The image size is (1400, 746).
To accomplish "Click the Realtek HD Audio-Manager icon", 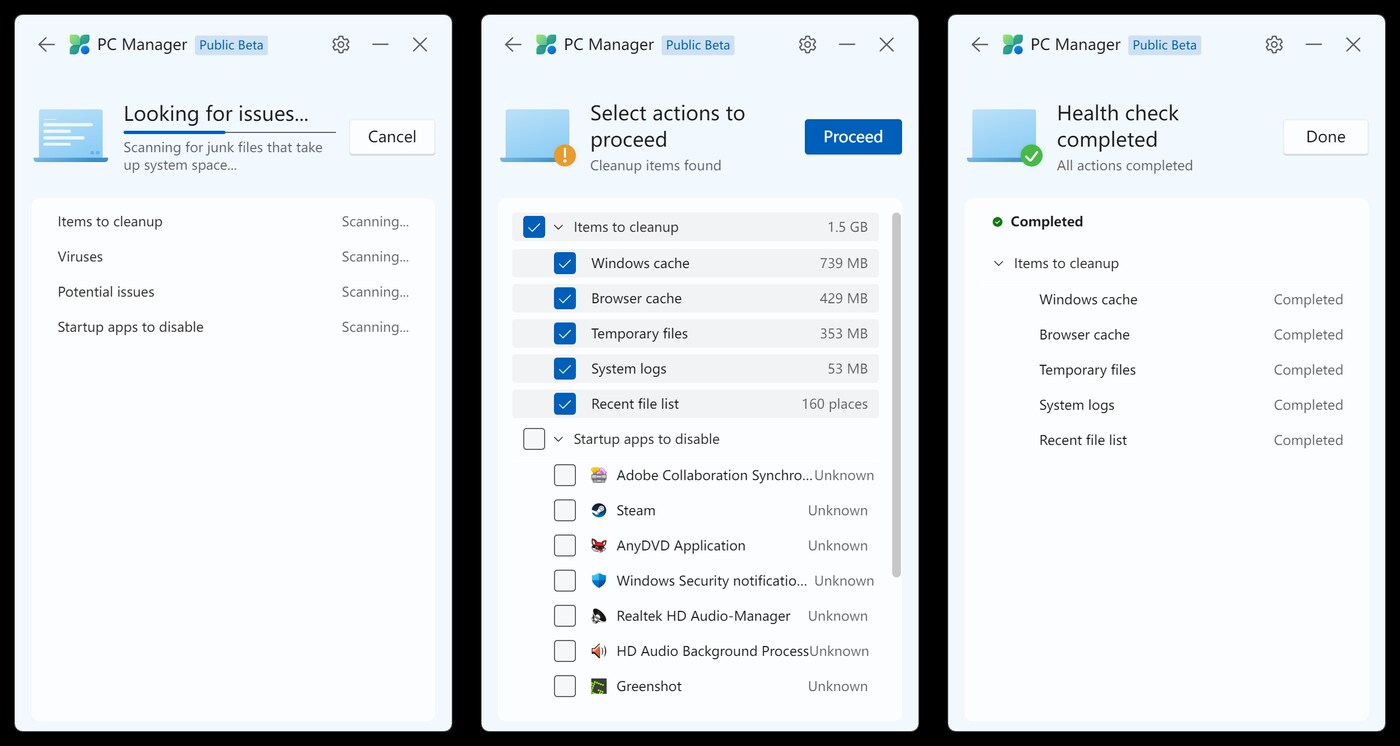I will pos(598,615).
